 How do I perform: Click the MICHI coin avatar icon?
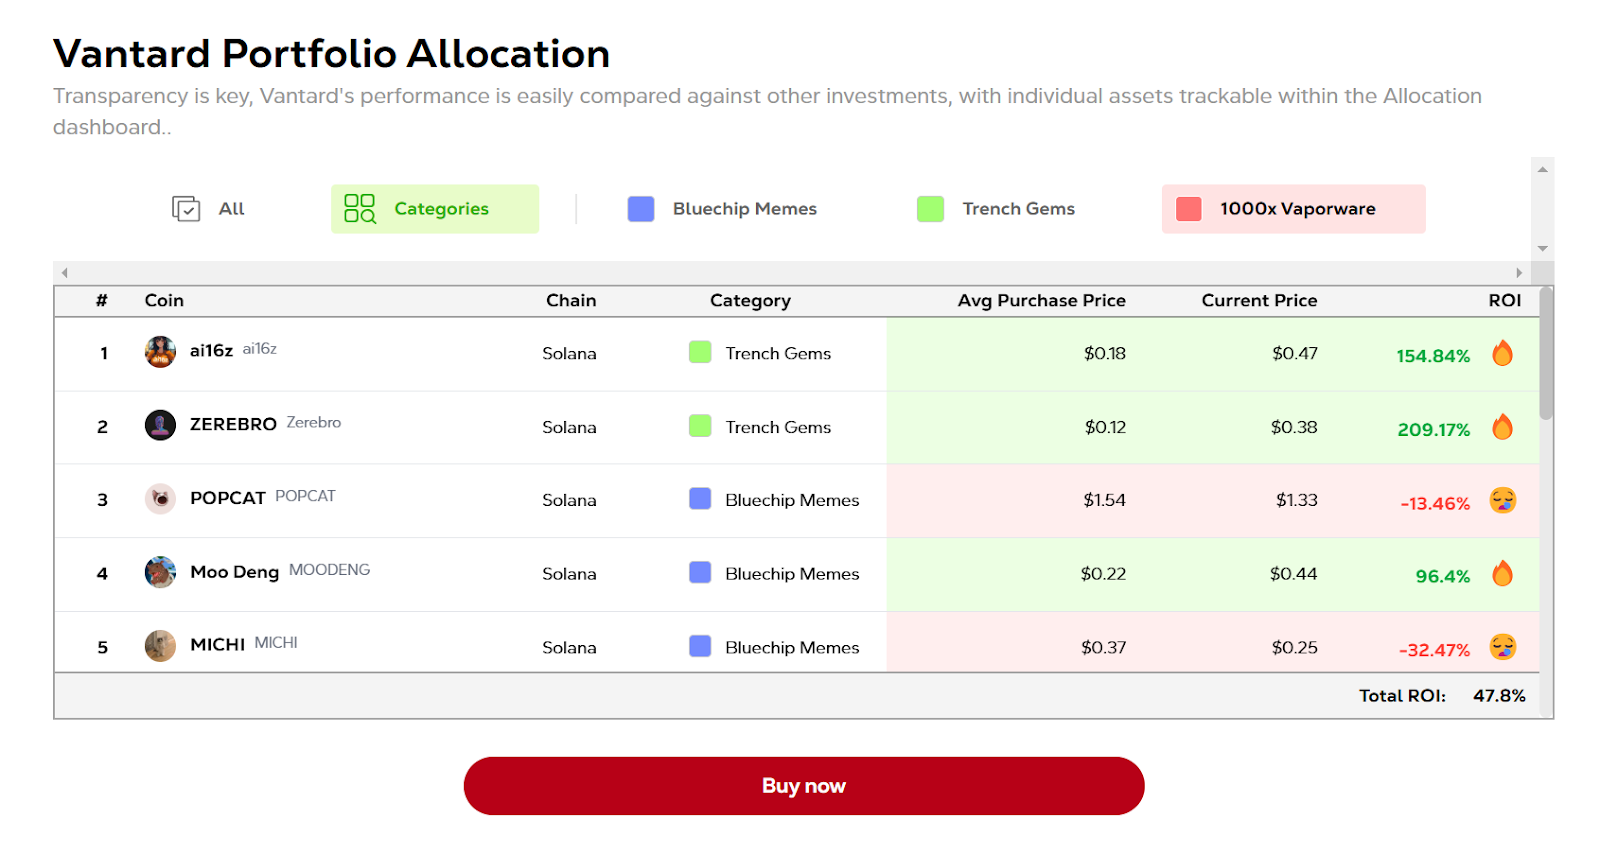(160, 646)
